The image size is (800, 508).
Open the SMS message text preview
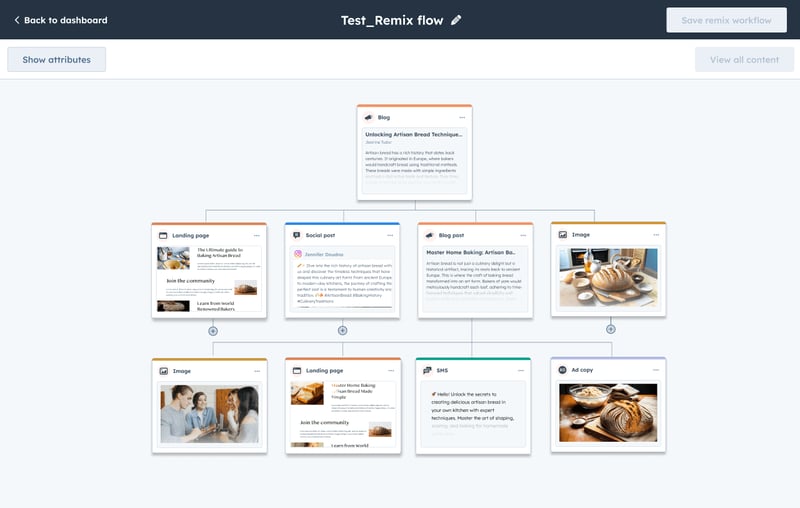point(472,414)
